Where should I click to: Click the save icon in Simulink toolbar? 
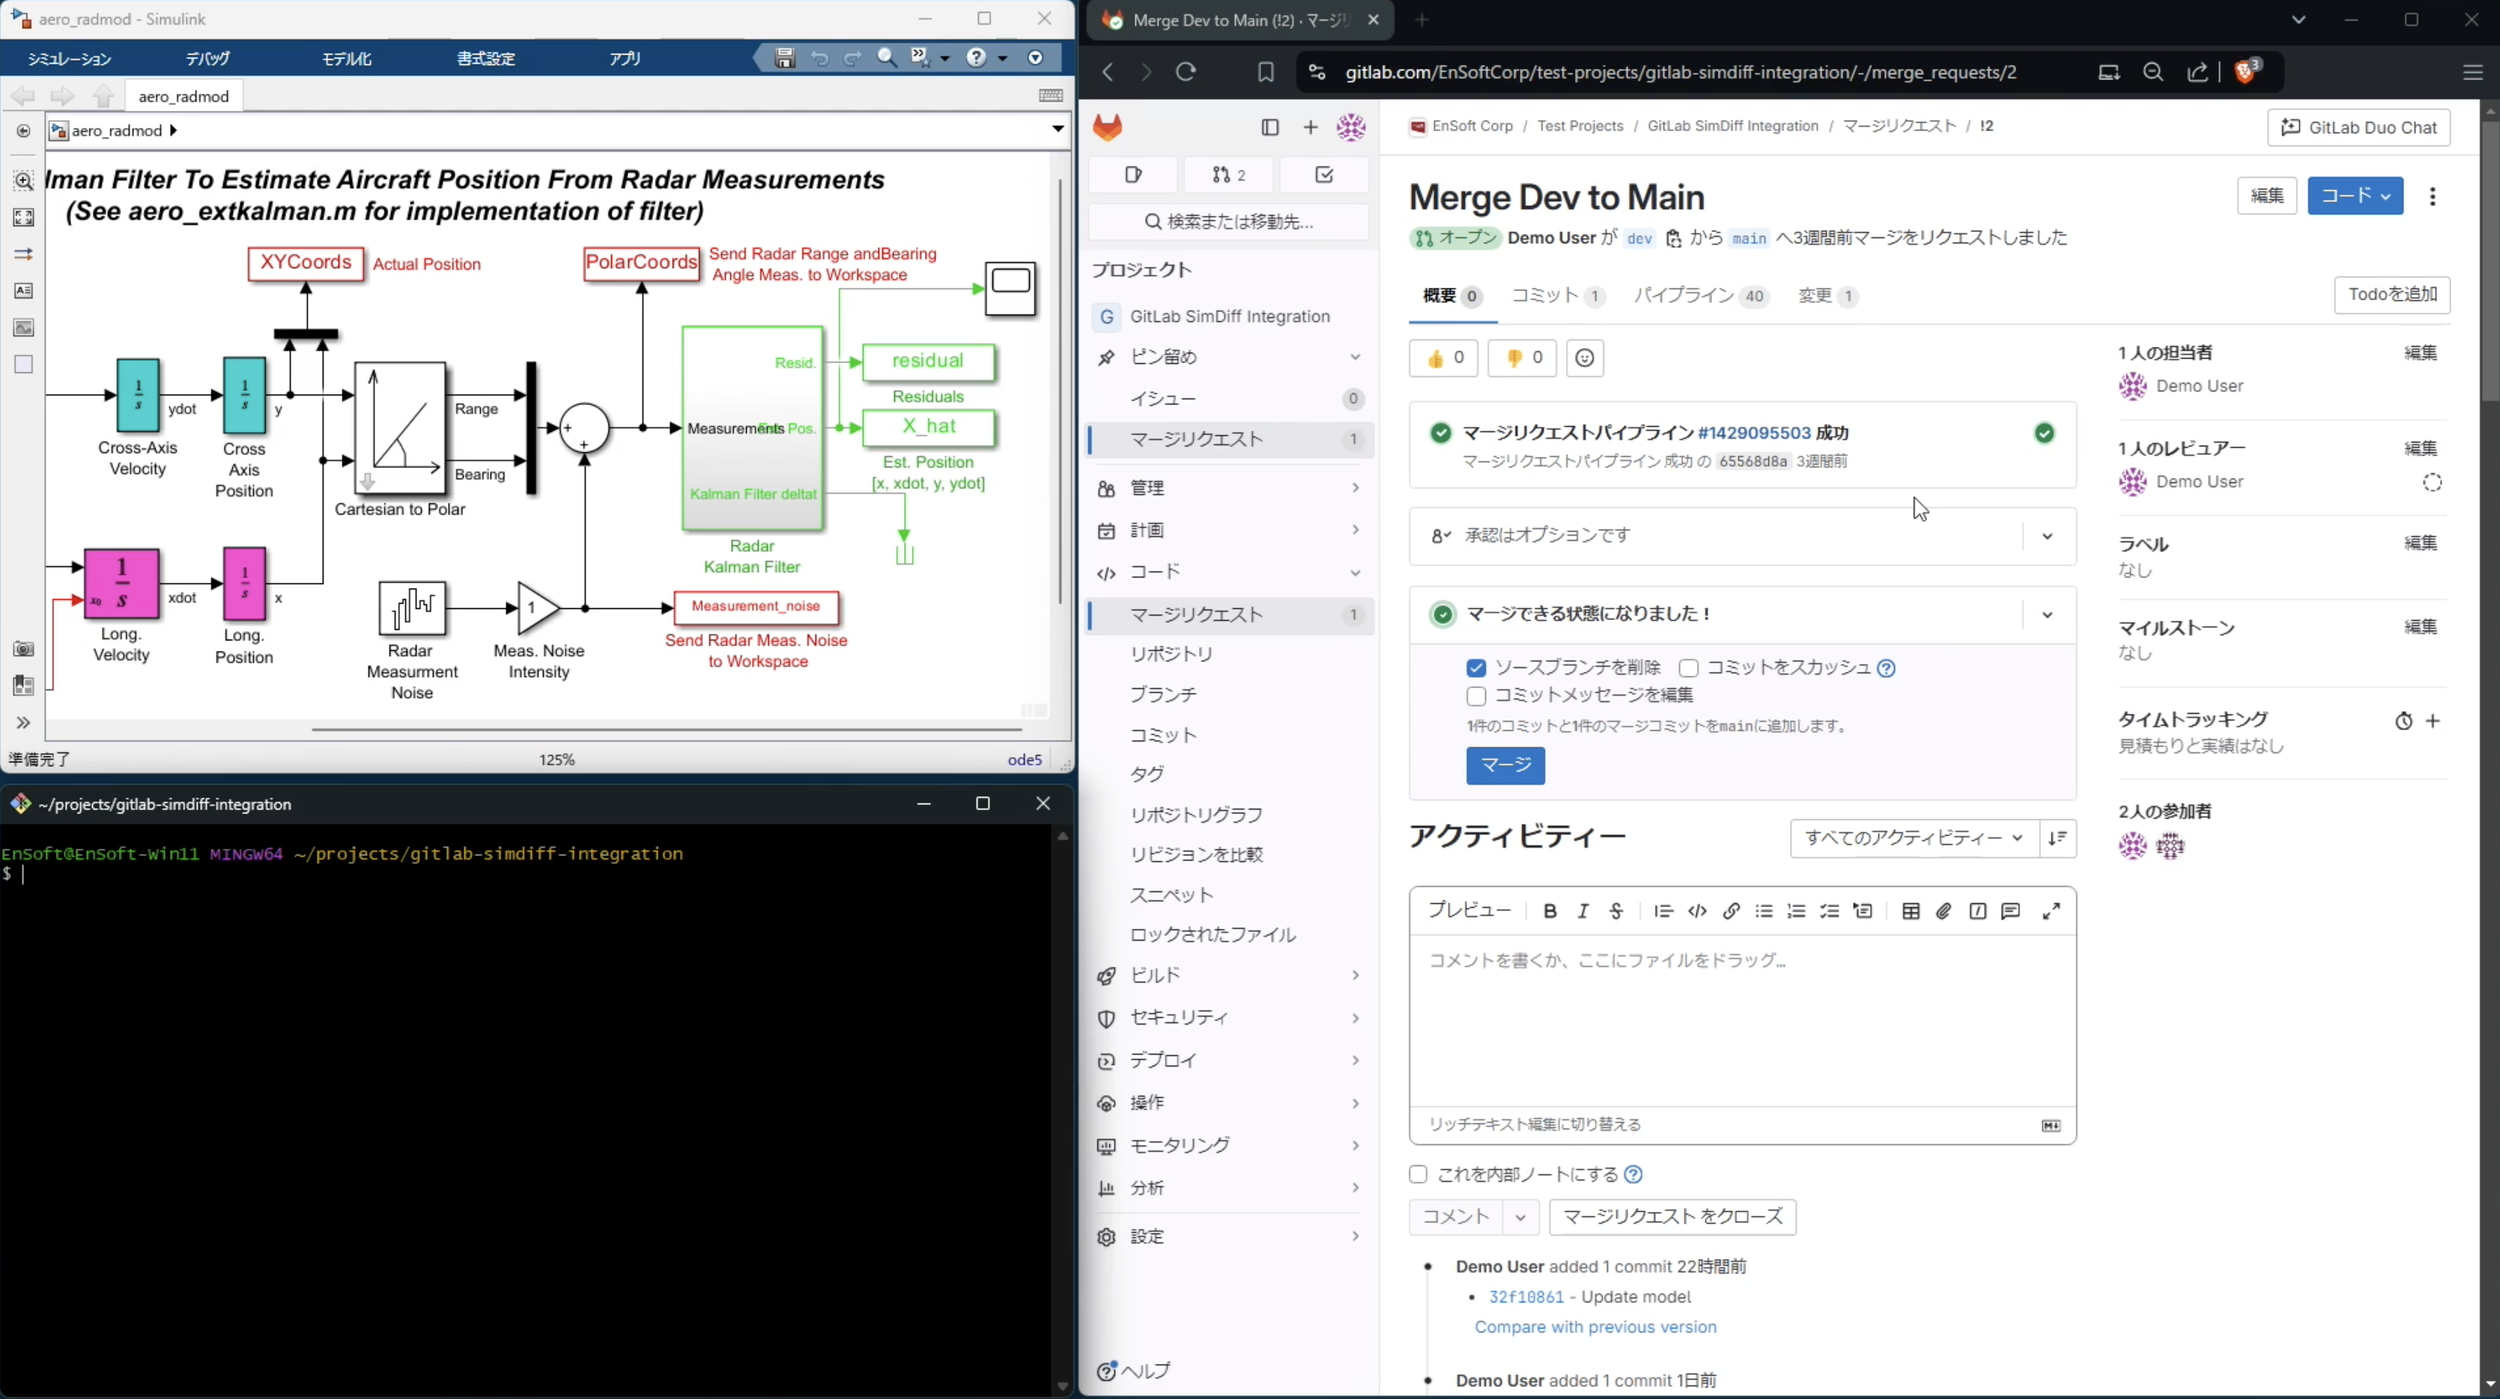point(784,58)
